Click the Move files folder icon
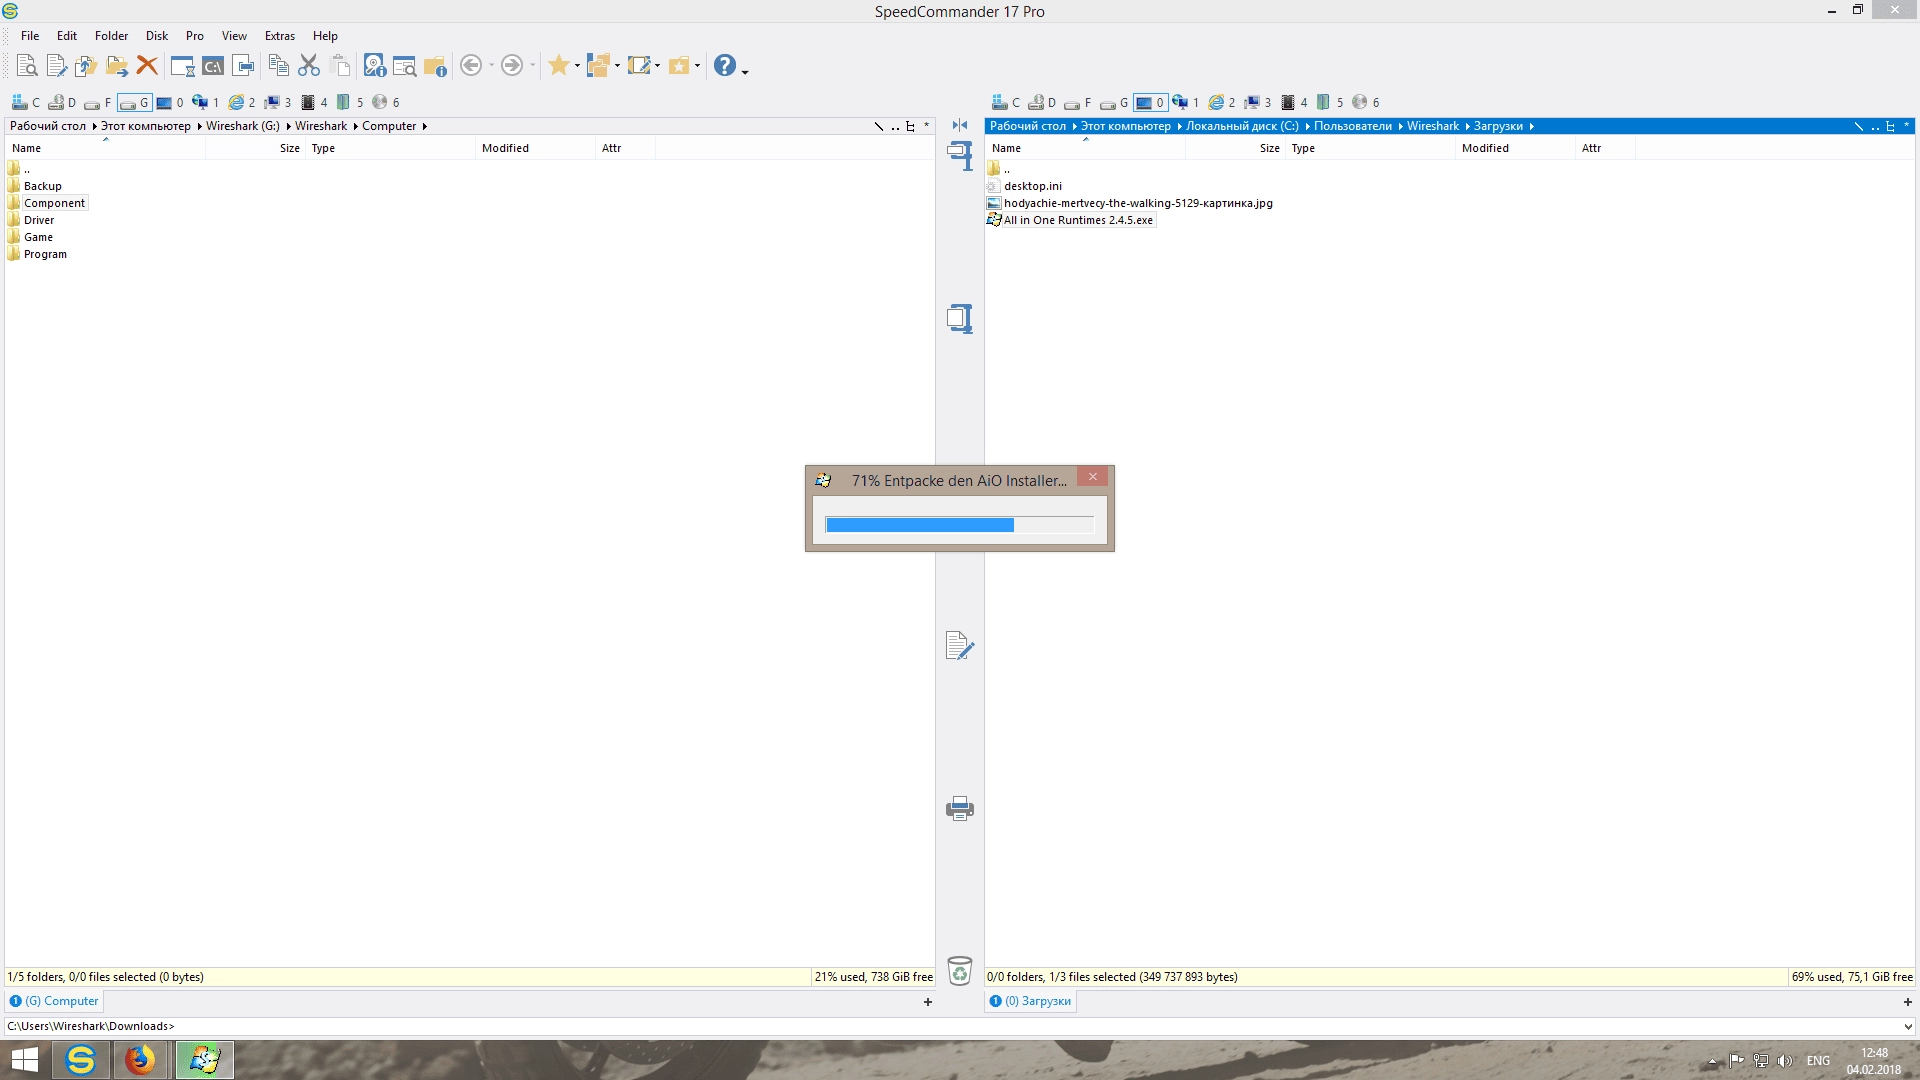The width and height of the screenshot is (1920, 1080). pyautogui.click(x=117, y=66)
